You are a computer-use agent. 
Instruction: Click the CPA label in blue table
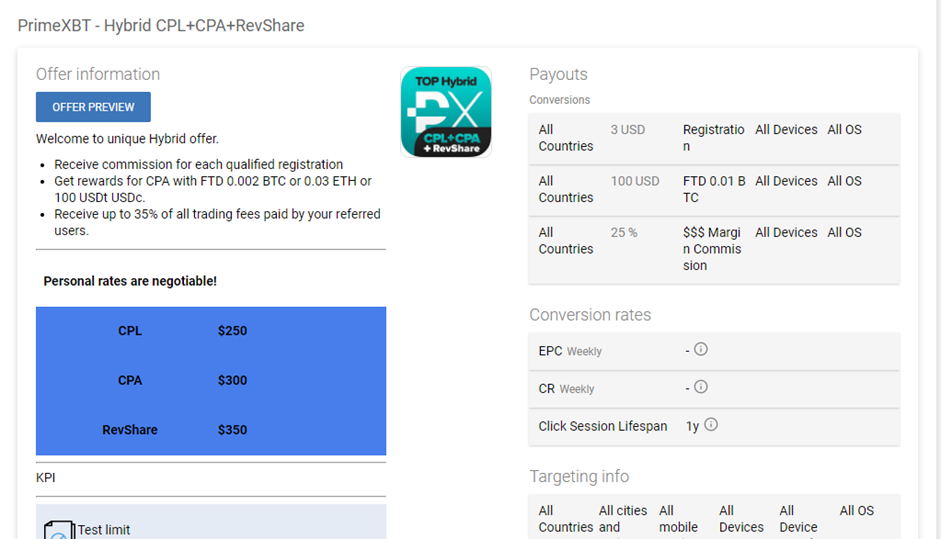[x=130, y=381]
